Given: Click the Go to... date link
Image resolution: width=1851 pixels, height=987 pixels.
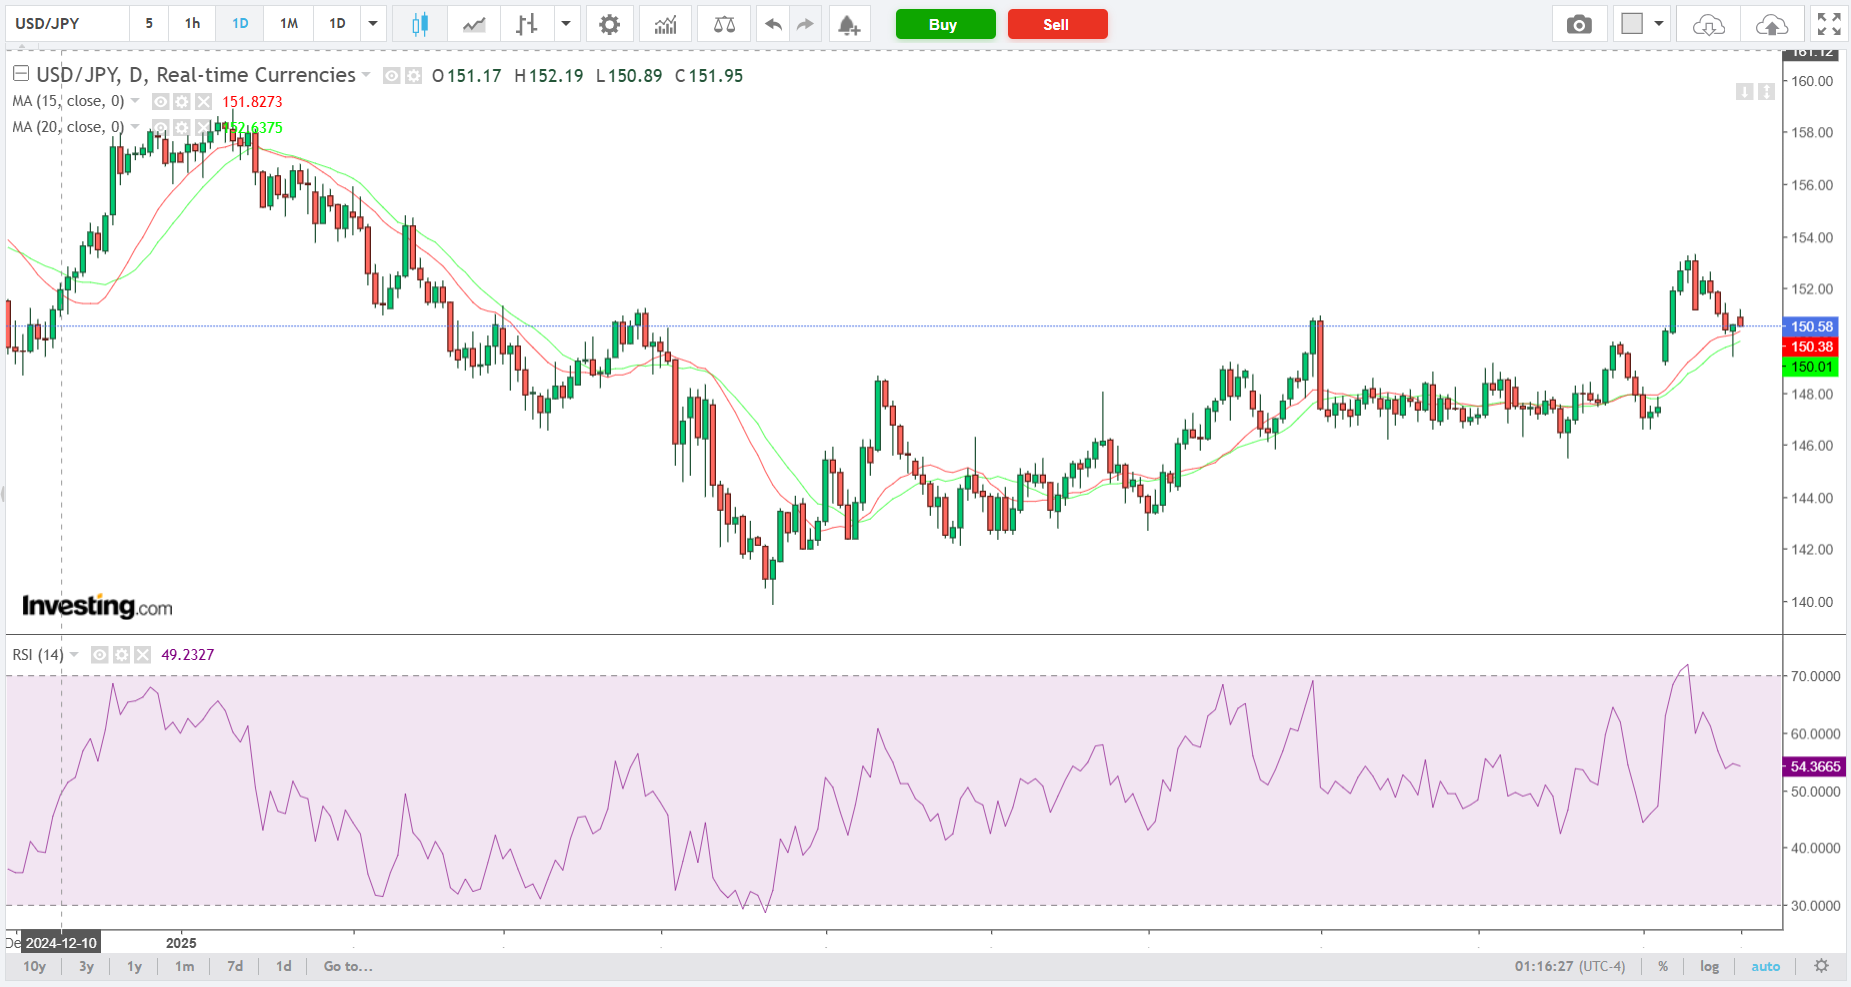Looking at the screenshot, I should pyautogui.click(x=348, y=966).
